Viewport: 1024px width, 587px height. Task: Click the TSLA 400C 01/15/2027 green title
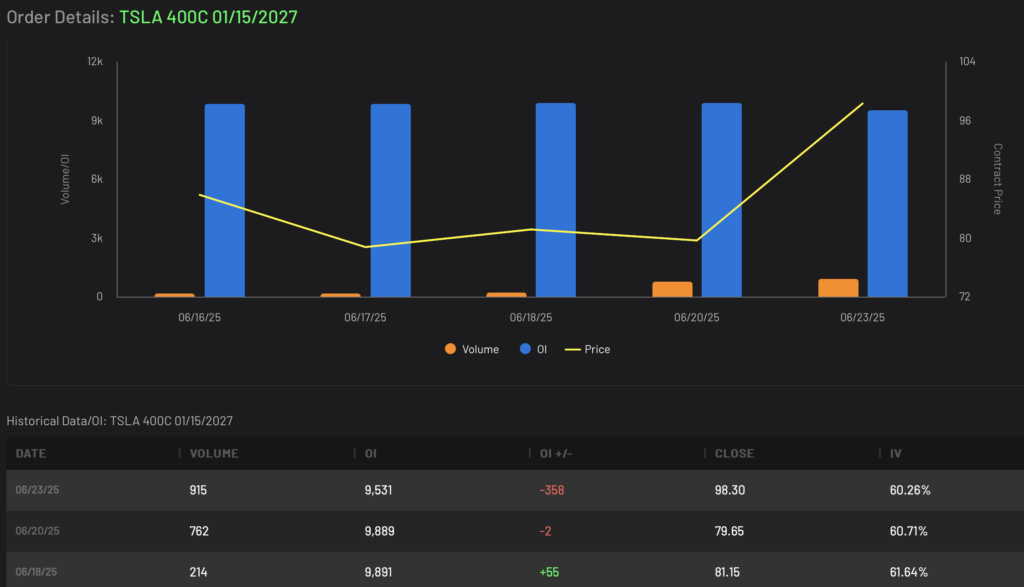(x=208, y=17)
